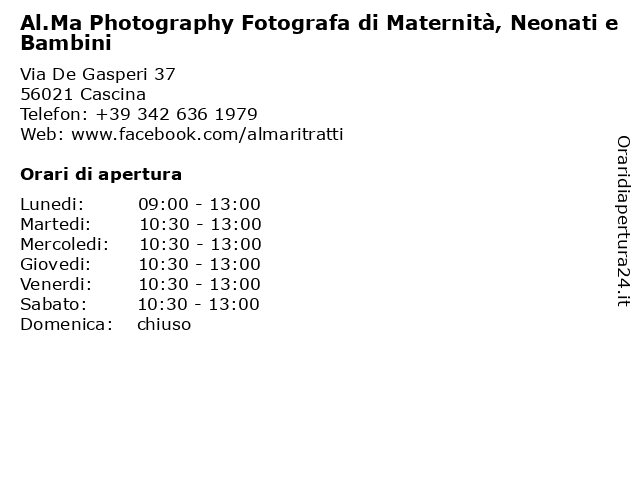Click the vertical Orariaperture24.it watermark
This screenshot has width=640, height=480.
point(623,221)
